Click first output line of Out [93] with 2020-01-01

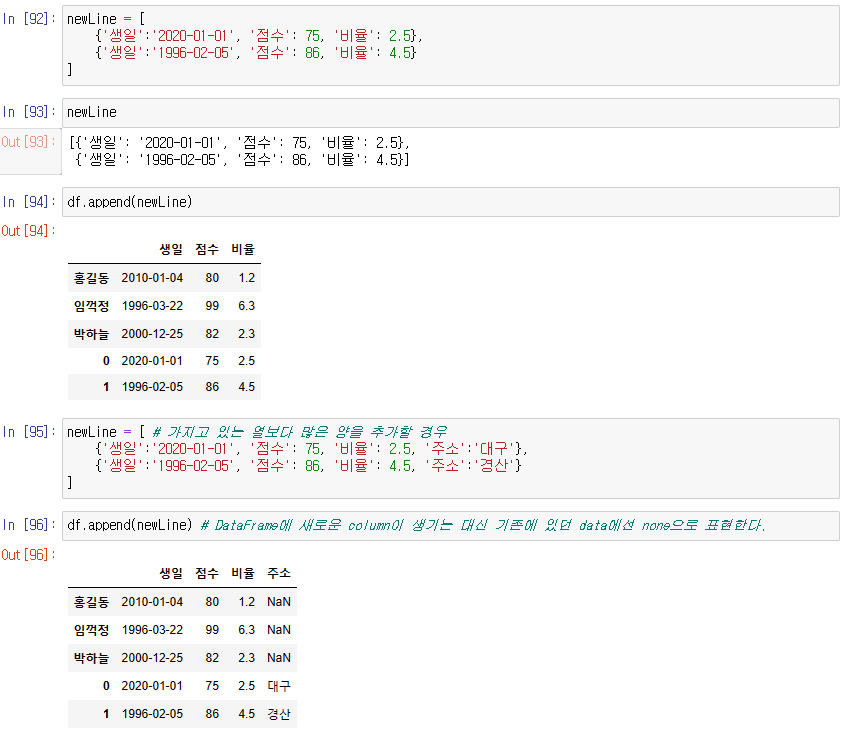tap(240, 143)
